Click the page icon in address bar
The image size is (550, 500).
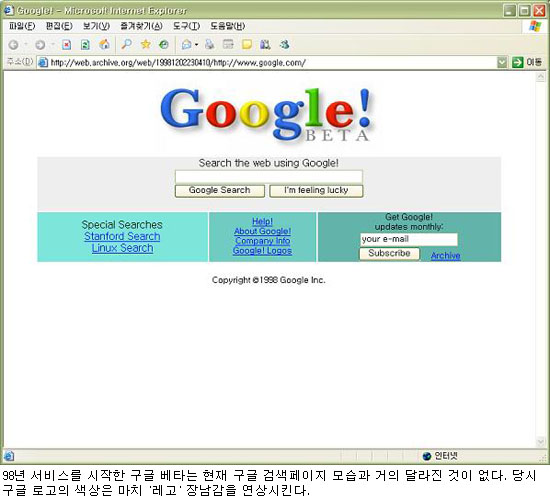point(43,63)
